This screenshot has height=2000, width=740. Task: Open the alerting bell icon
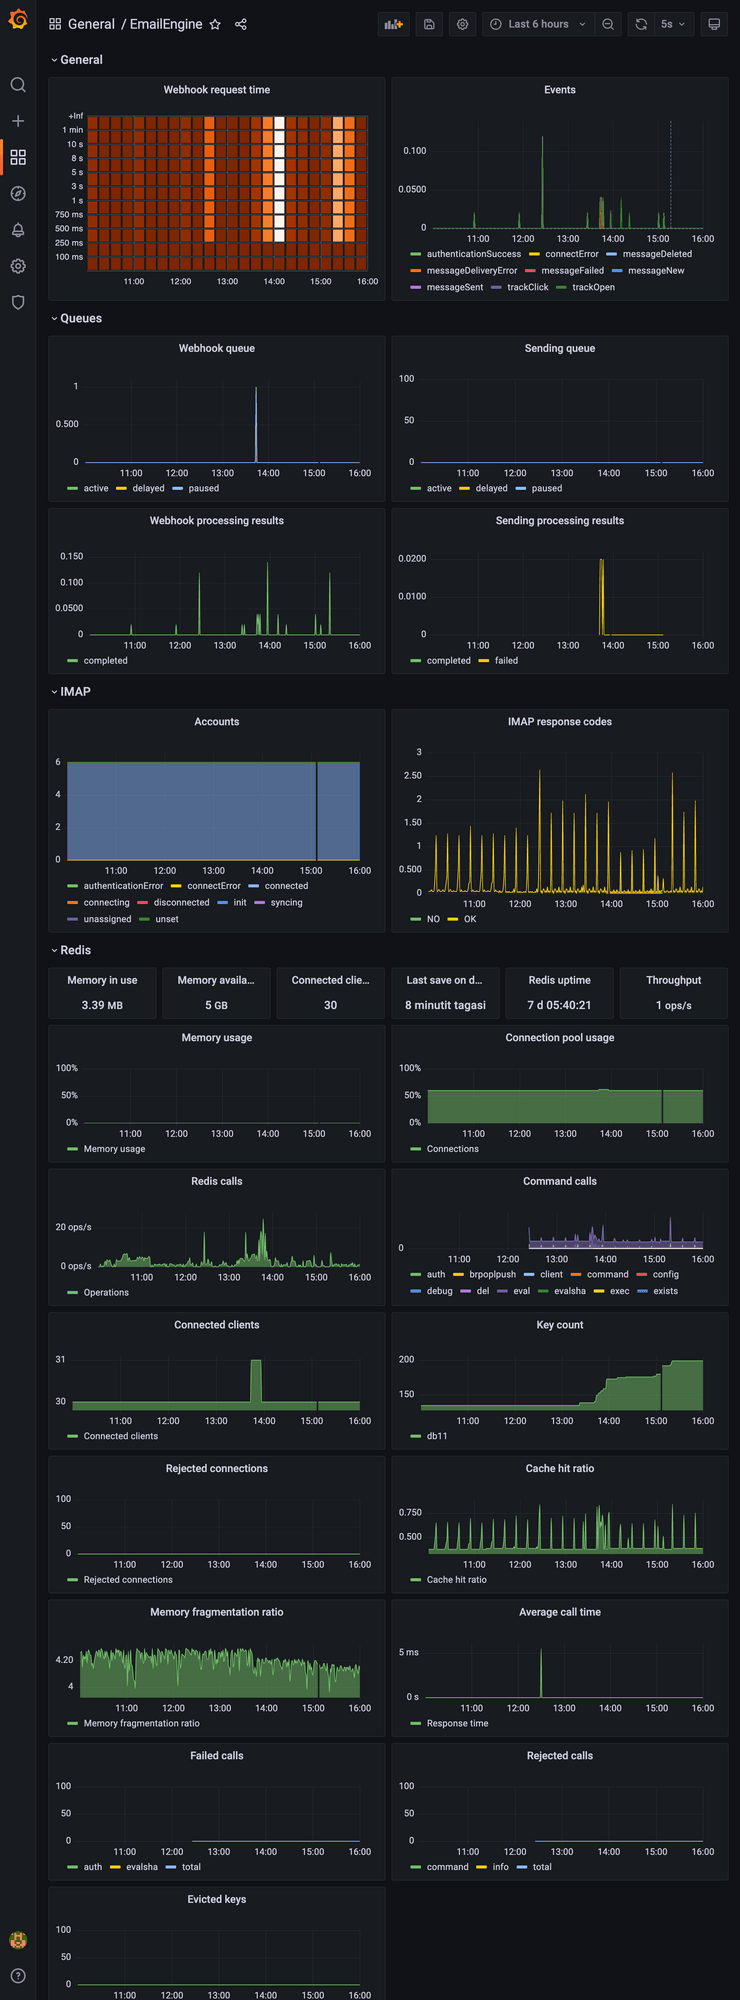click(18, 230)
